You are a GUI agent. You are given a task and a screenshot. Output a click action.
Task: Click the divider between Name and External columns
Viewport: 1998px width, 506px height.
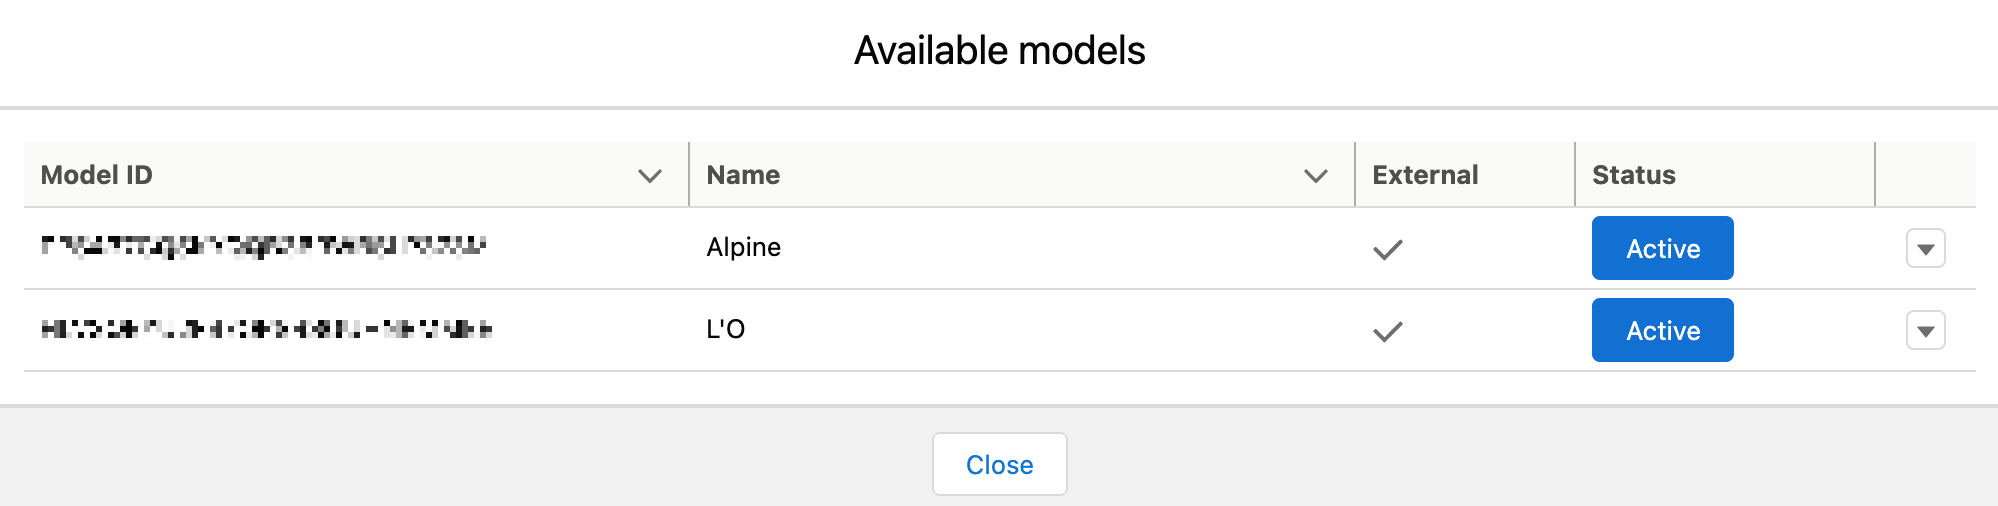(1355, 175)
